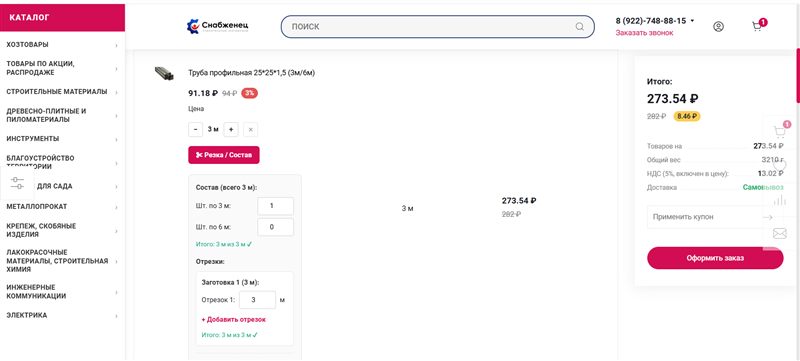The width and height of the screenshot is (800, 361).
Task: Click the Резка / Состав button
Action: (223, 155)
